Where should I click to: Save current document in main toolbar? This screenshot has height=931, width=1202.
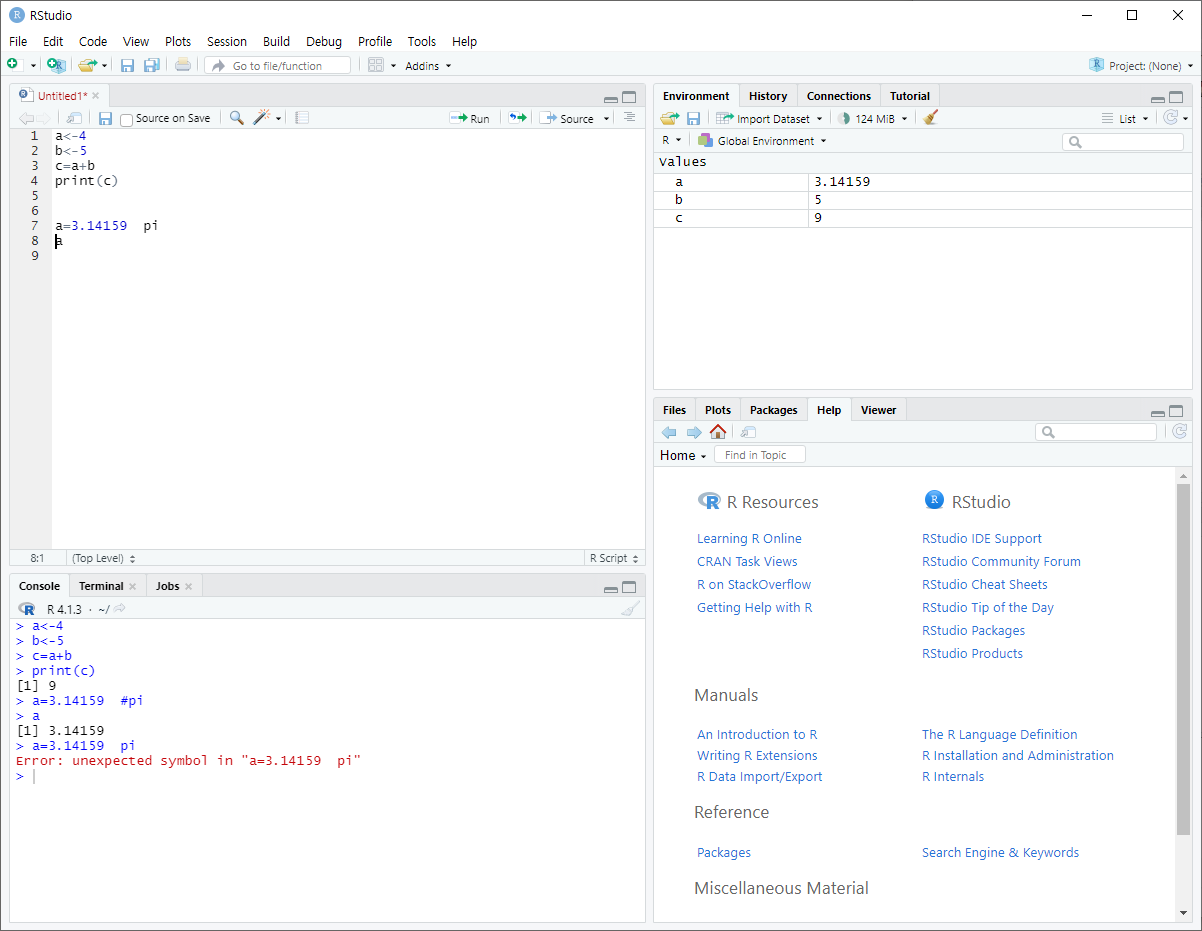coord(127,65)
